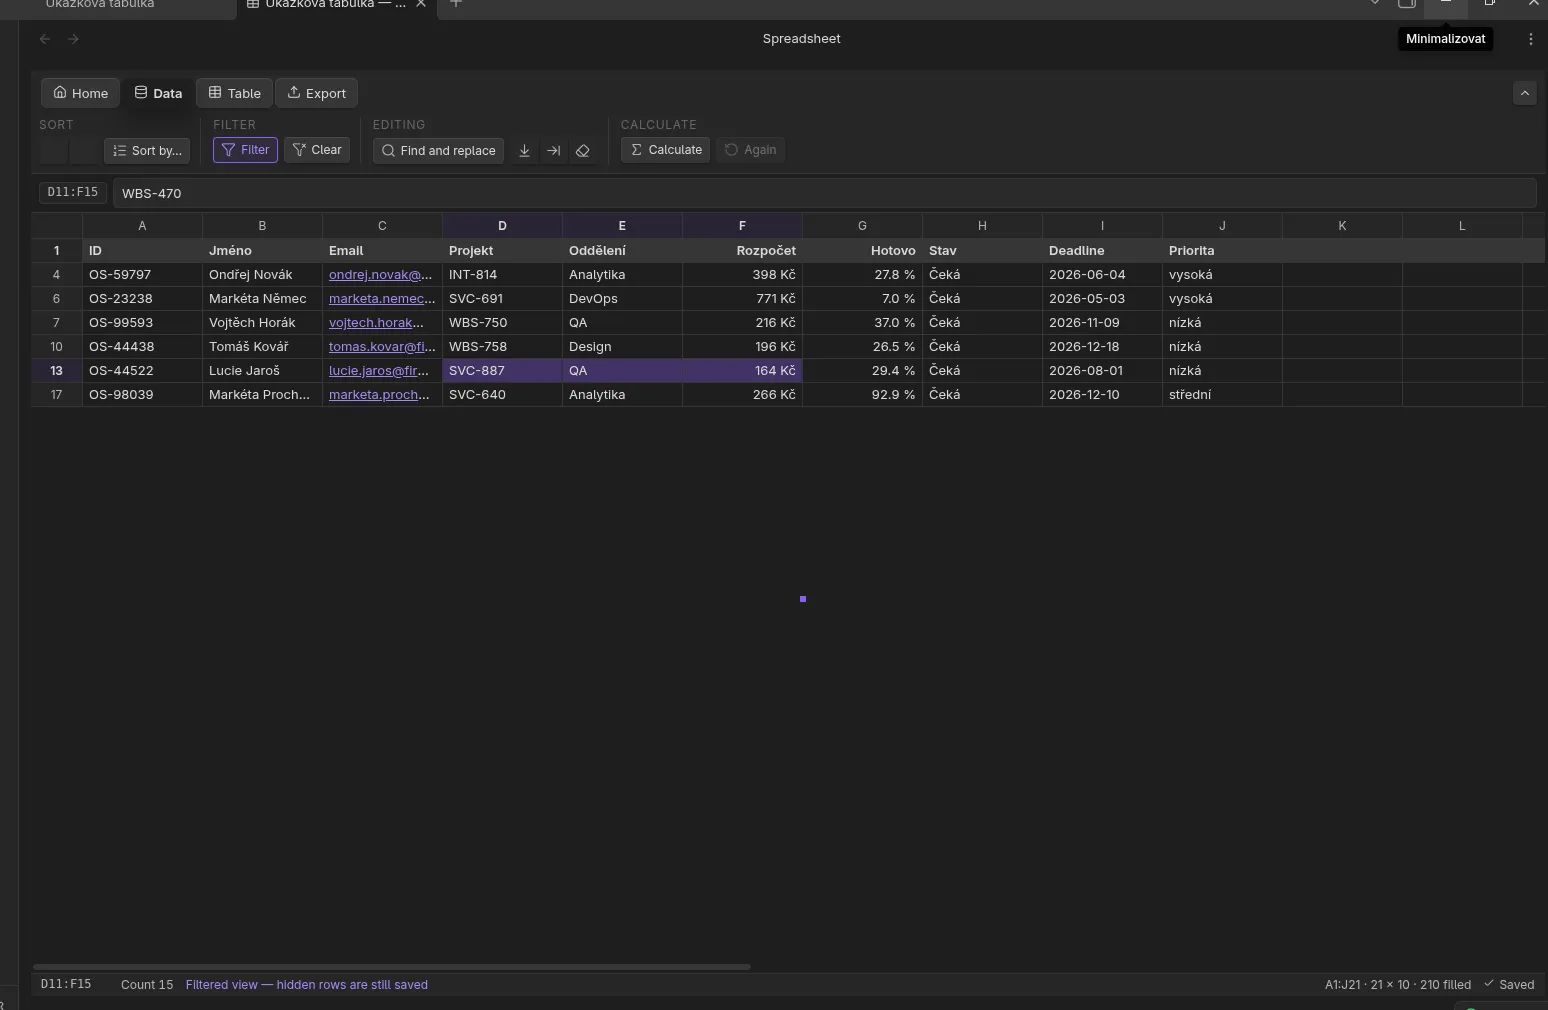Select cell 92.9 %
This screenshot has width=1548, height=1010.
pyautogui.click(x=862, y=395)
